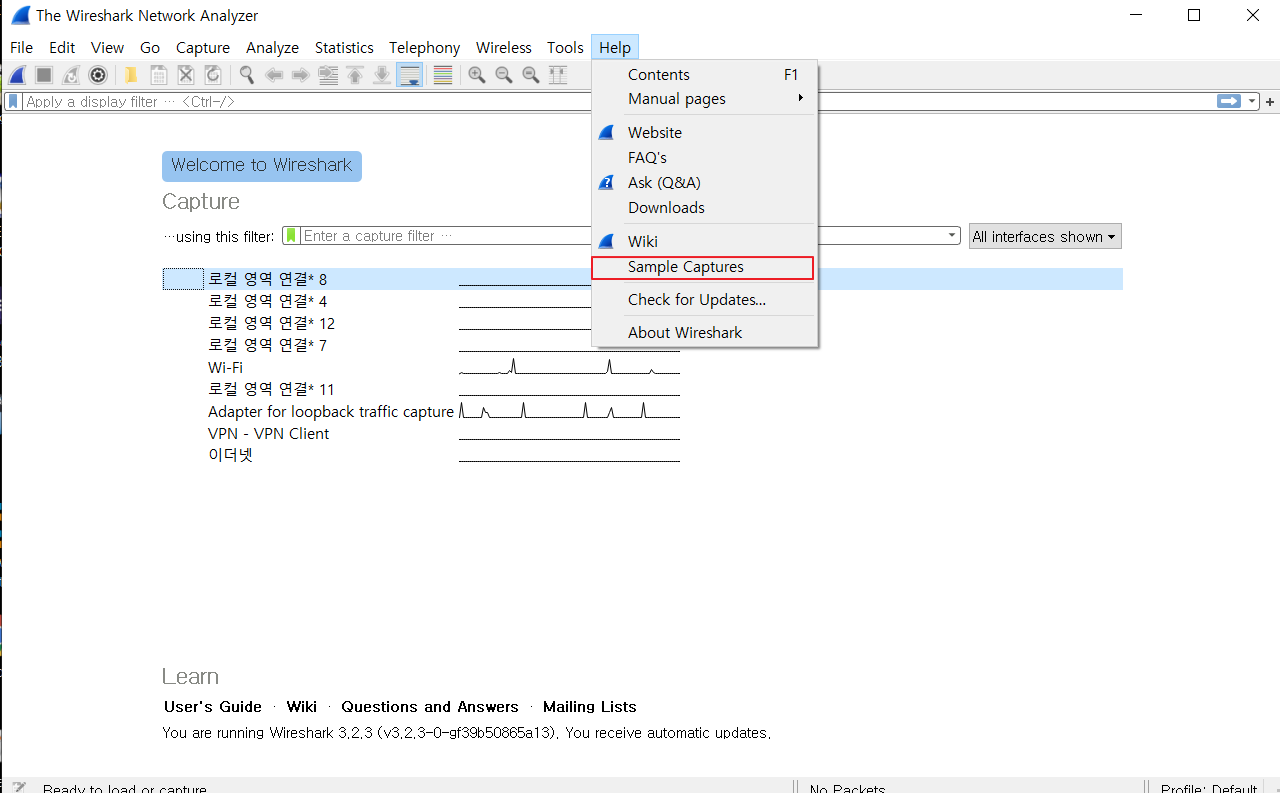Jump to the first packet icon
1280x793 pixels.
[x=354, y=75]
